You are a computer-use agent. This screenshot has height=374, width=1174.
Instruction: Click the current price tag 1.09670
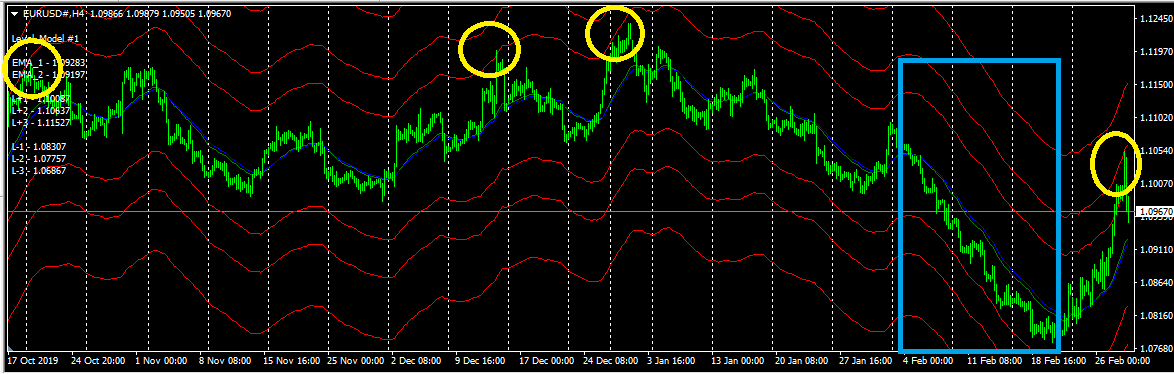point(1155,212)
